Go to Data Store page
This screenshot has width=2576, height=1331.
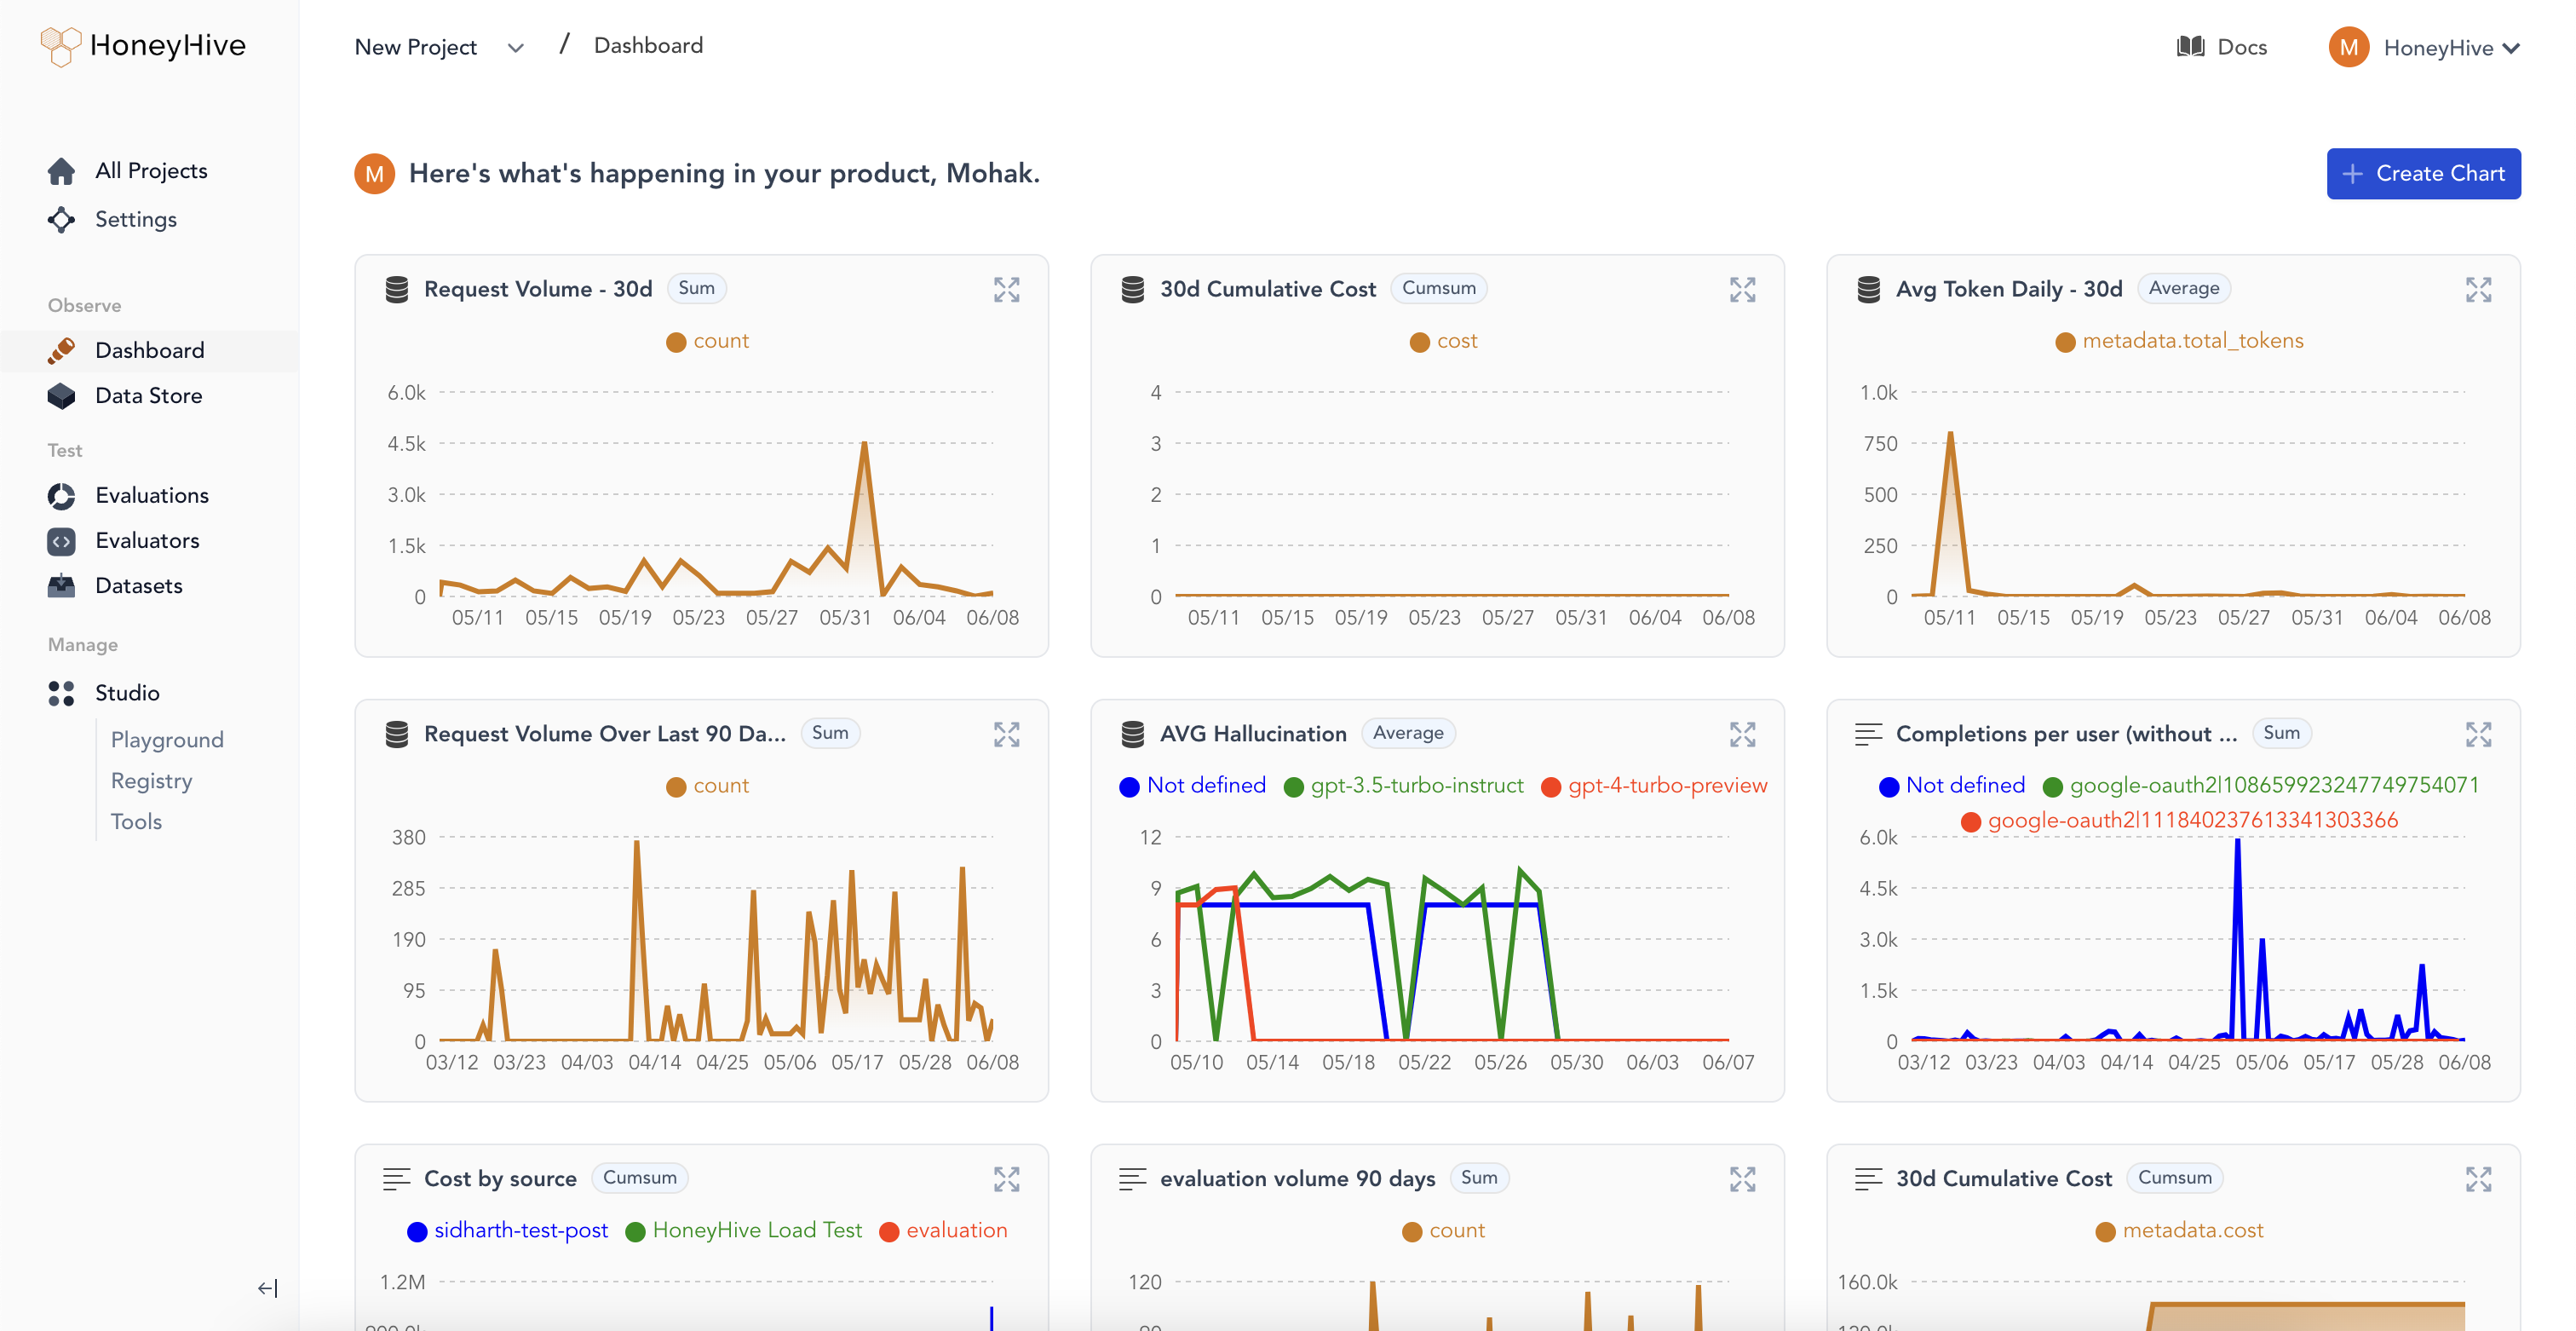coord(148,396)
